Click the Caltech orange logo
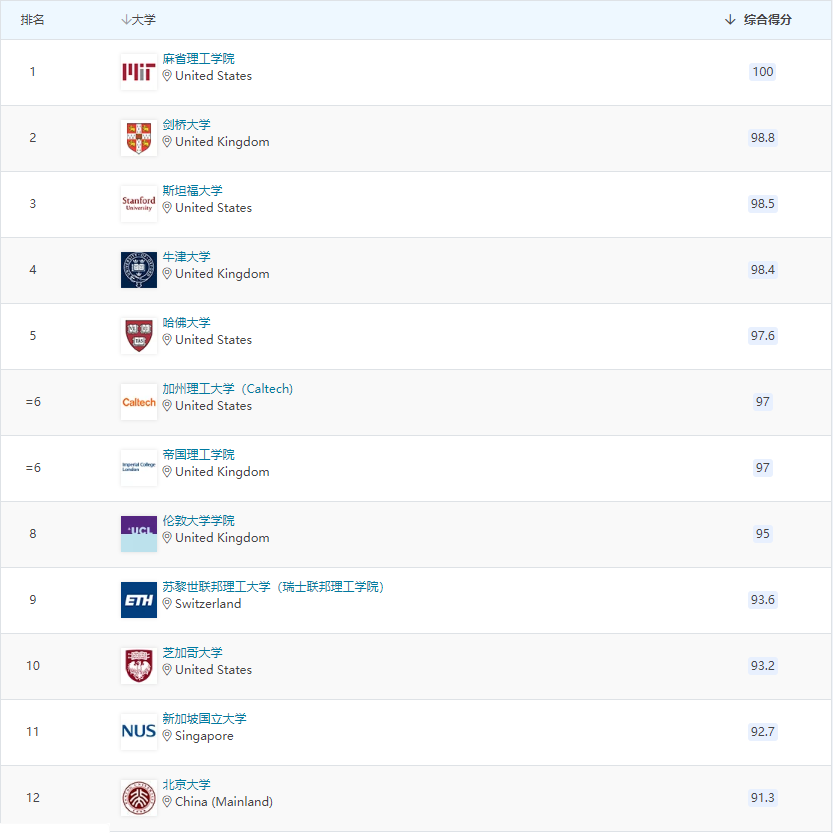 tap(138, 402)
